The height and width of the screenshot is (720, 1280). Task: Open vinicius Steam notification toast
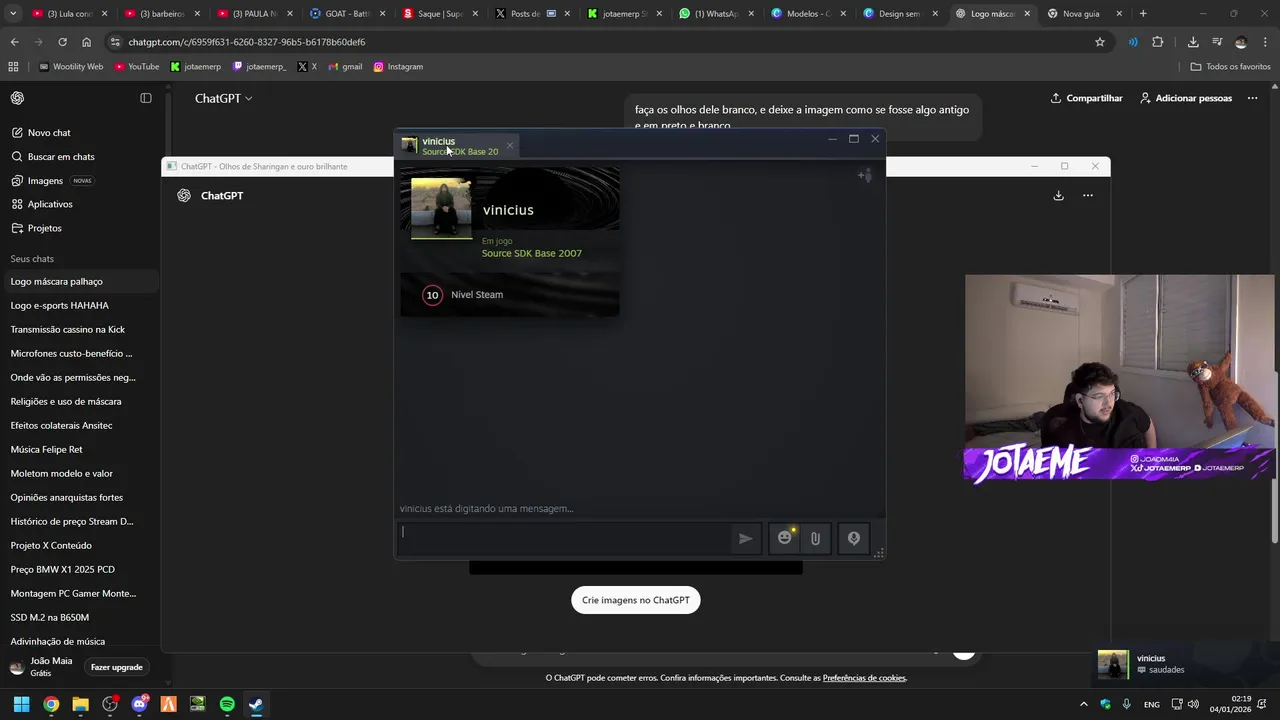point(1187,664)
